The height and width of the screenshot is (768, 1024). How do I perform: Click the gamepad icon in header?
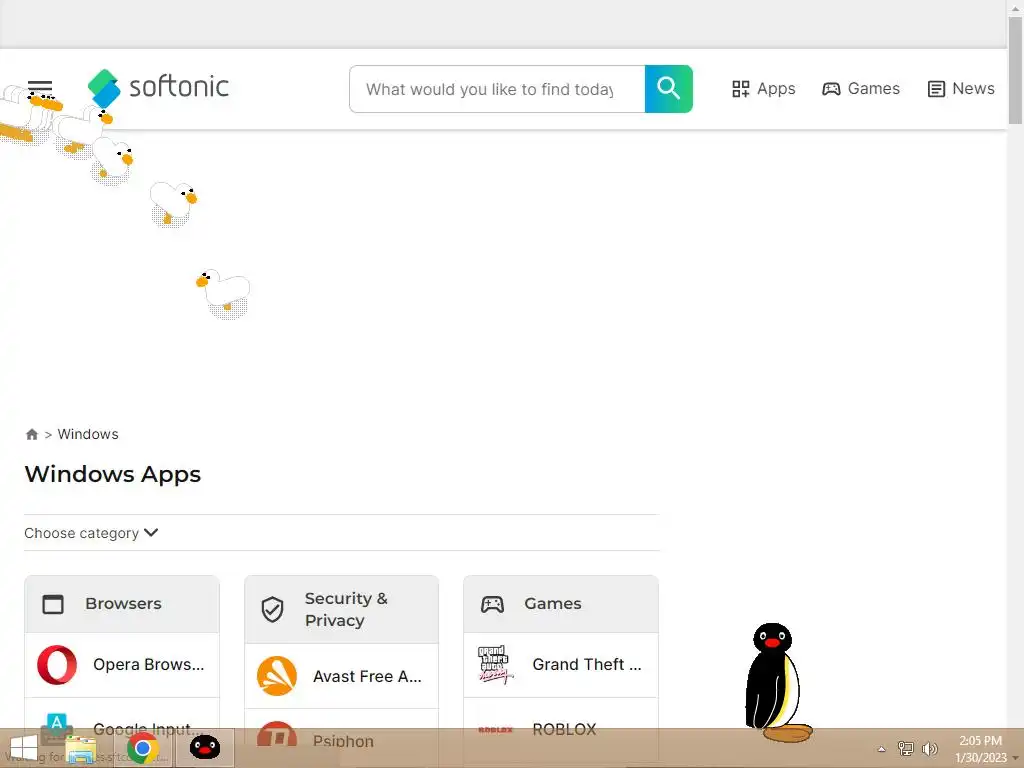(831, 89)
